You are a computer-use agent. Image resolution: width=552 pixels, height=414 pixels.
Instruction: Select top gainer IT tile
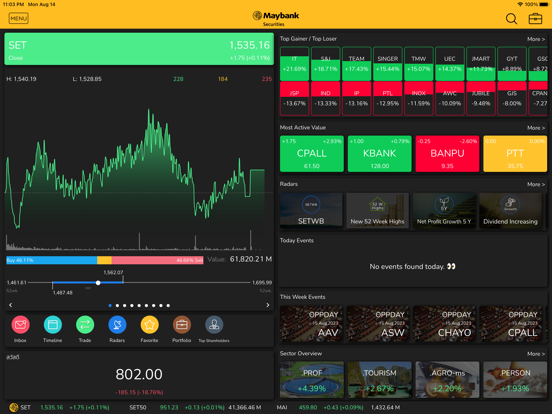[295, 64]
